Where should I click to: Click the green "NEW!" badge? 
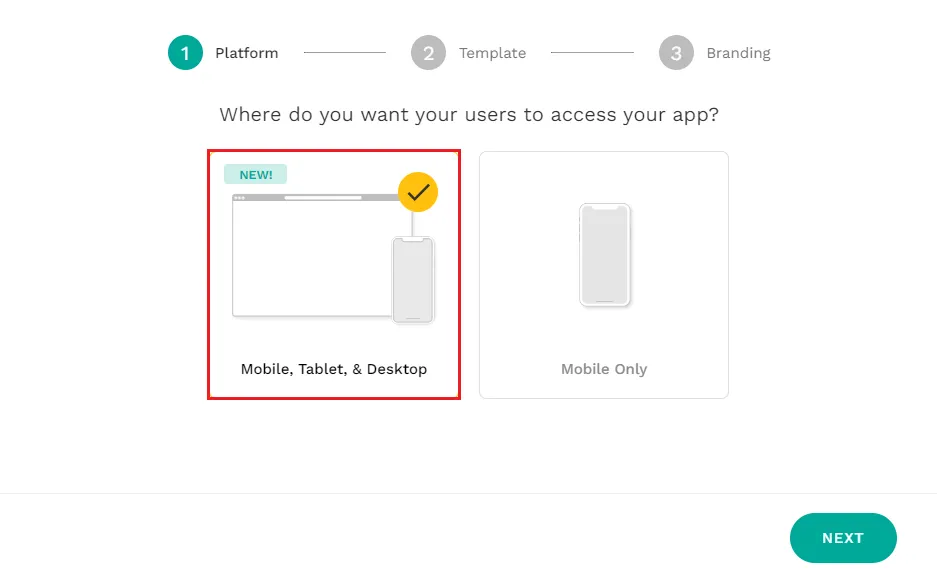256,175
